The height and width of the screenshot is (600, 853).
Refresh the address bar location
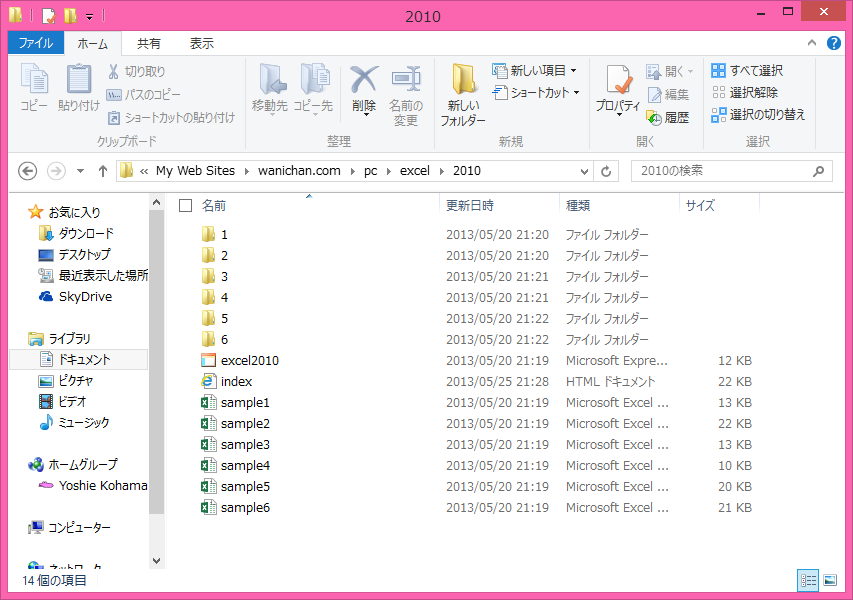click(606, 171)
